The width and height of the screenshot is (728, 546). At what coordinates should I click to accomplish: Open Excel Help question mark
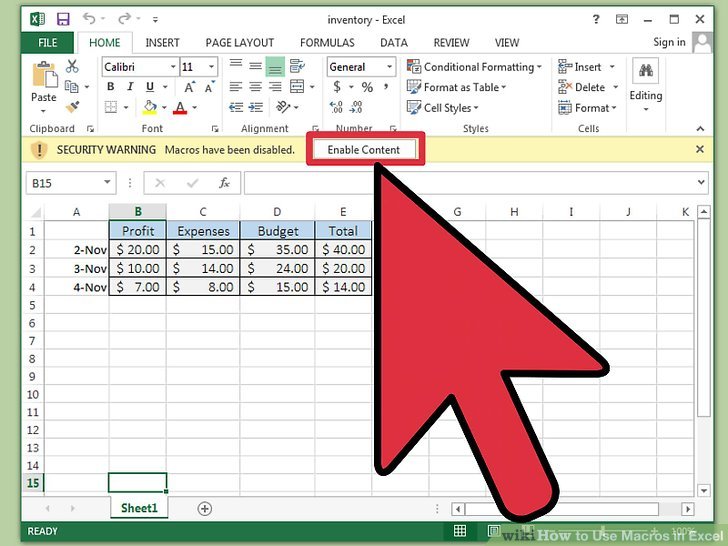point(596,19)
